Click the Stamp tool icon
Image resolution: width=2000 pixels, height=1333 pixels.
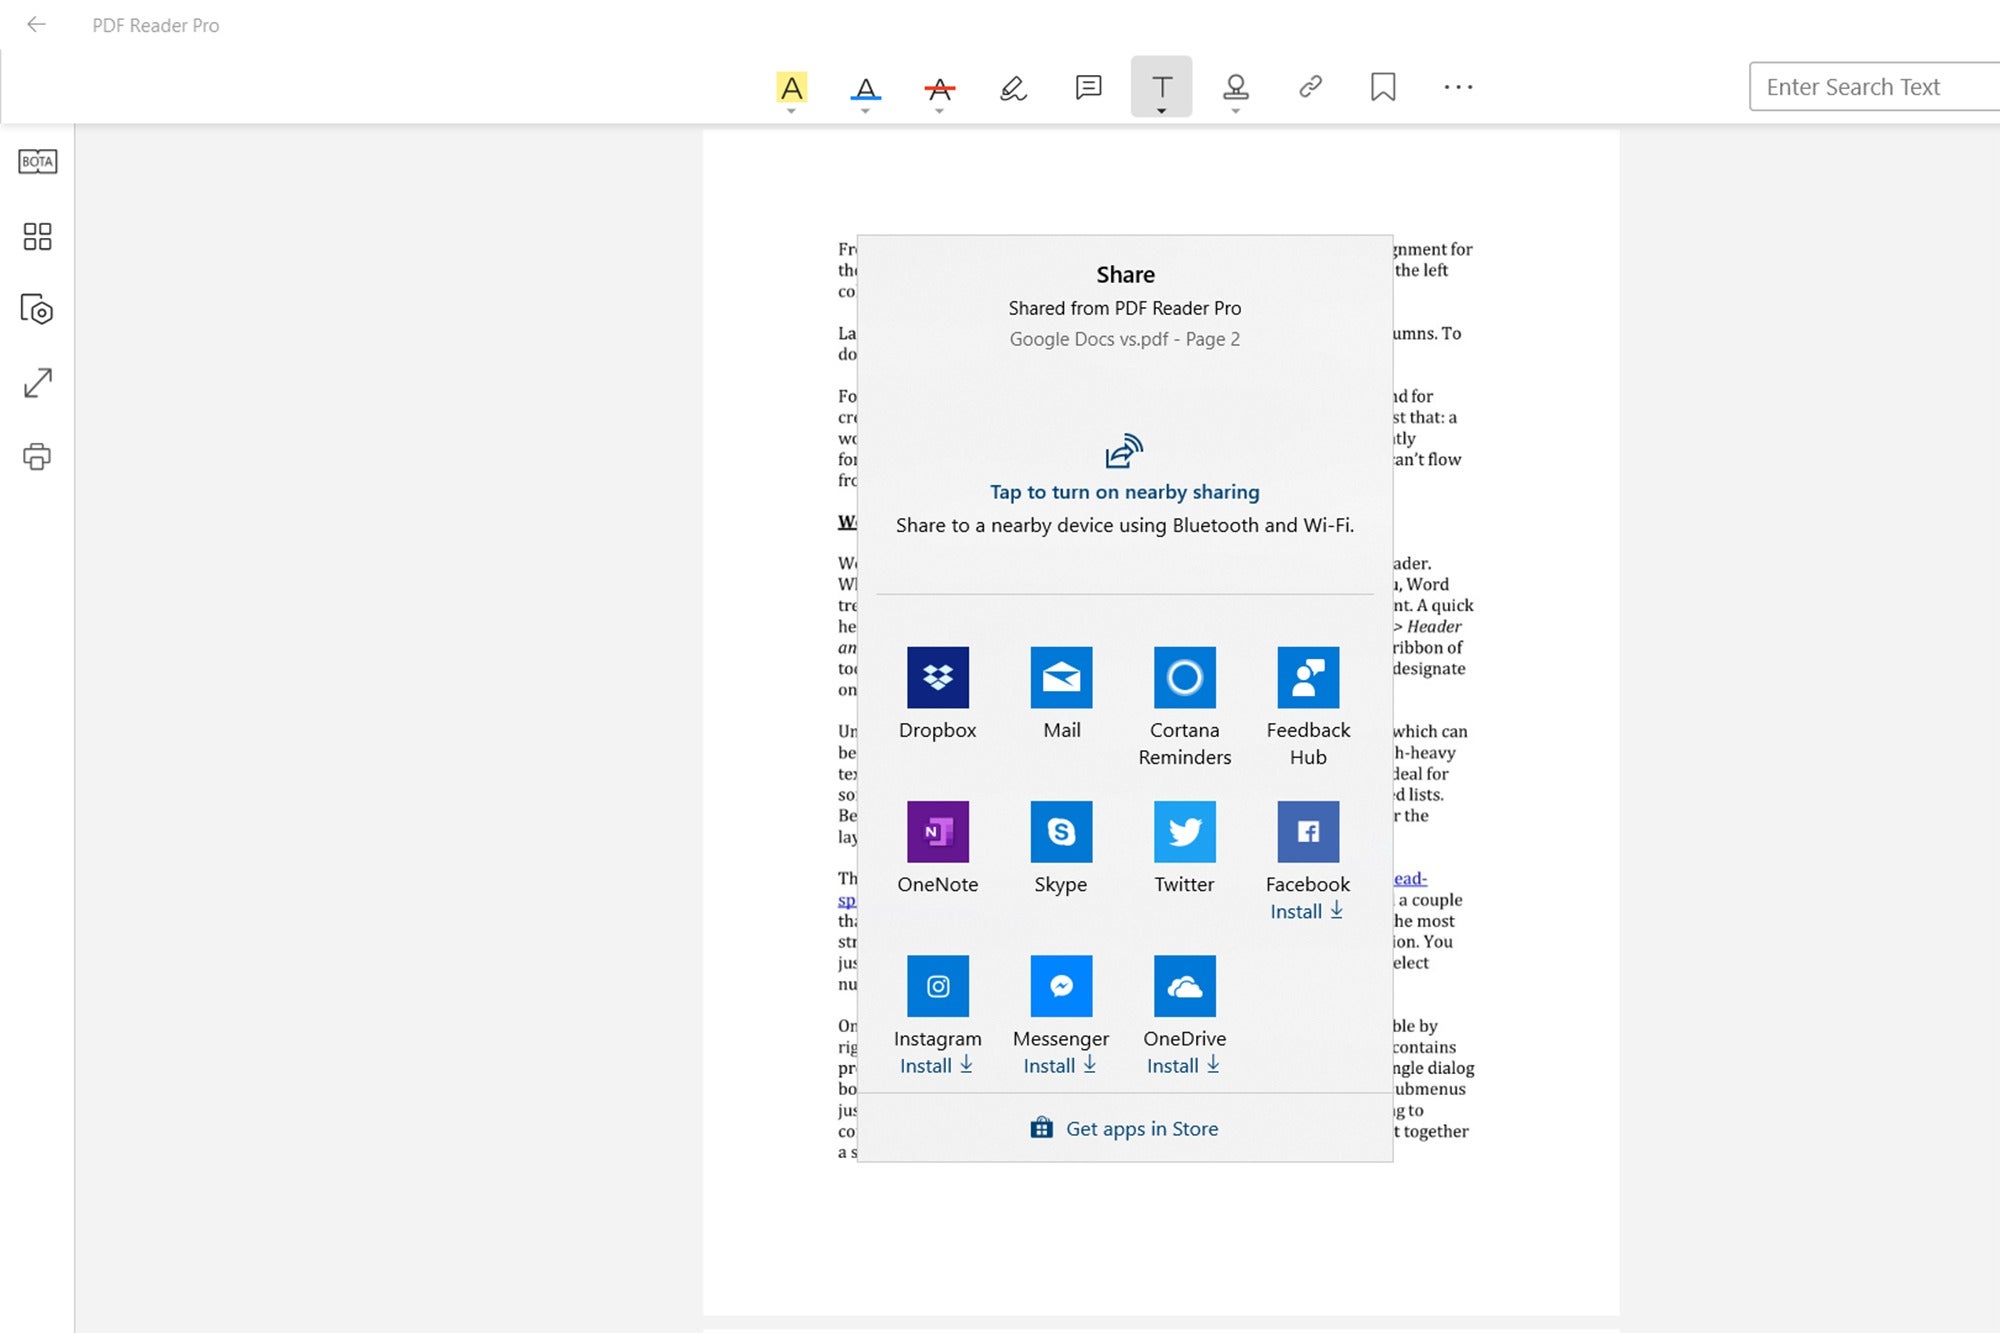click(x=1236, y=86)
